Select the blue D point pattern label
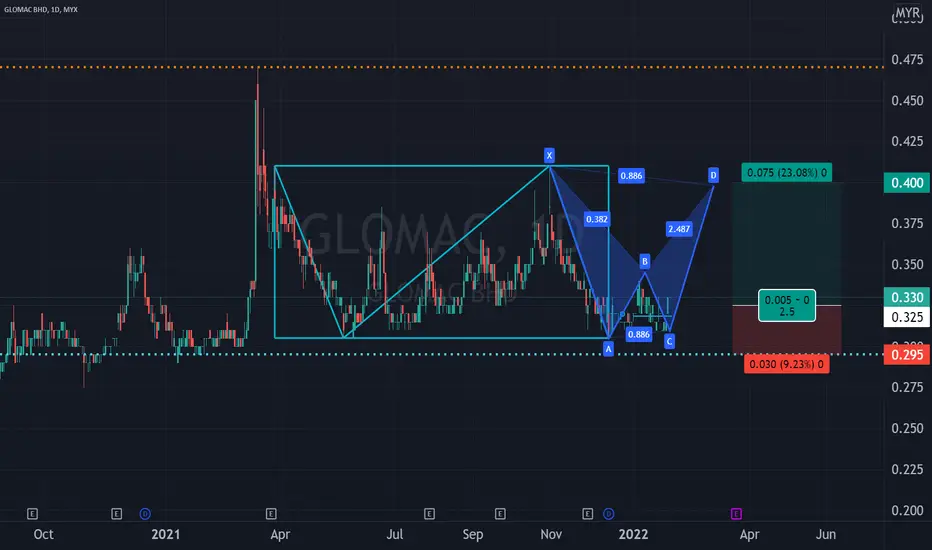Viewport: 932px width, 550px height. pos(713,175)
